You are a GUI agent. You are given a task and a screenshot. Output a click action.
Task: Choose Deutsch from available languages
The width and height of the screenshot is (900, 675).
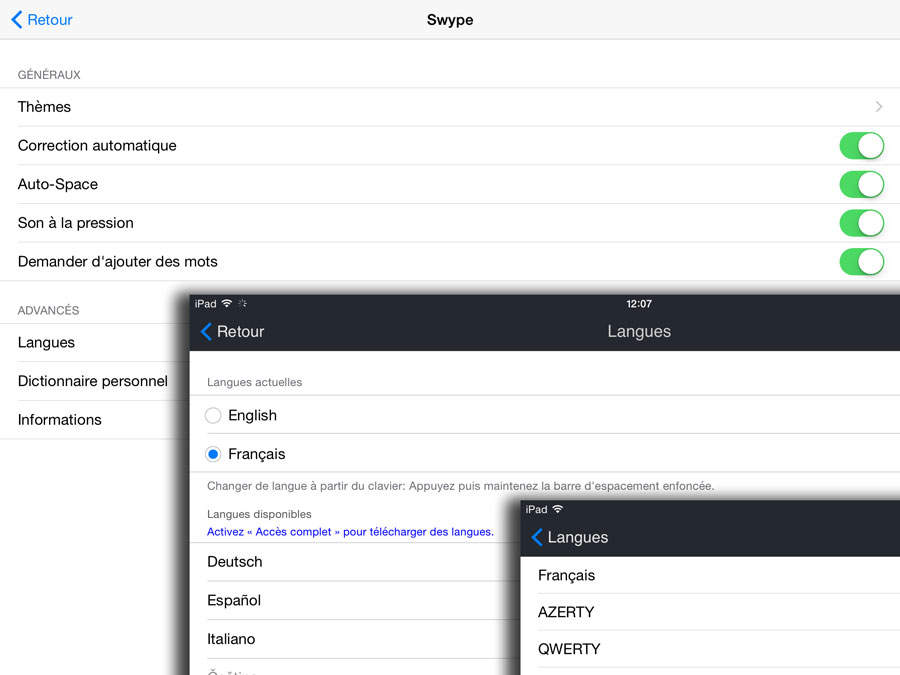point(355,562)
